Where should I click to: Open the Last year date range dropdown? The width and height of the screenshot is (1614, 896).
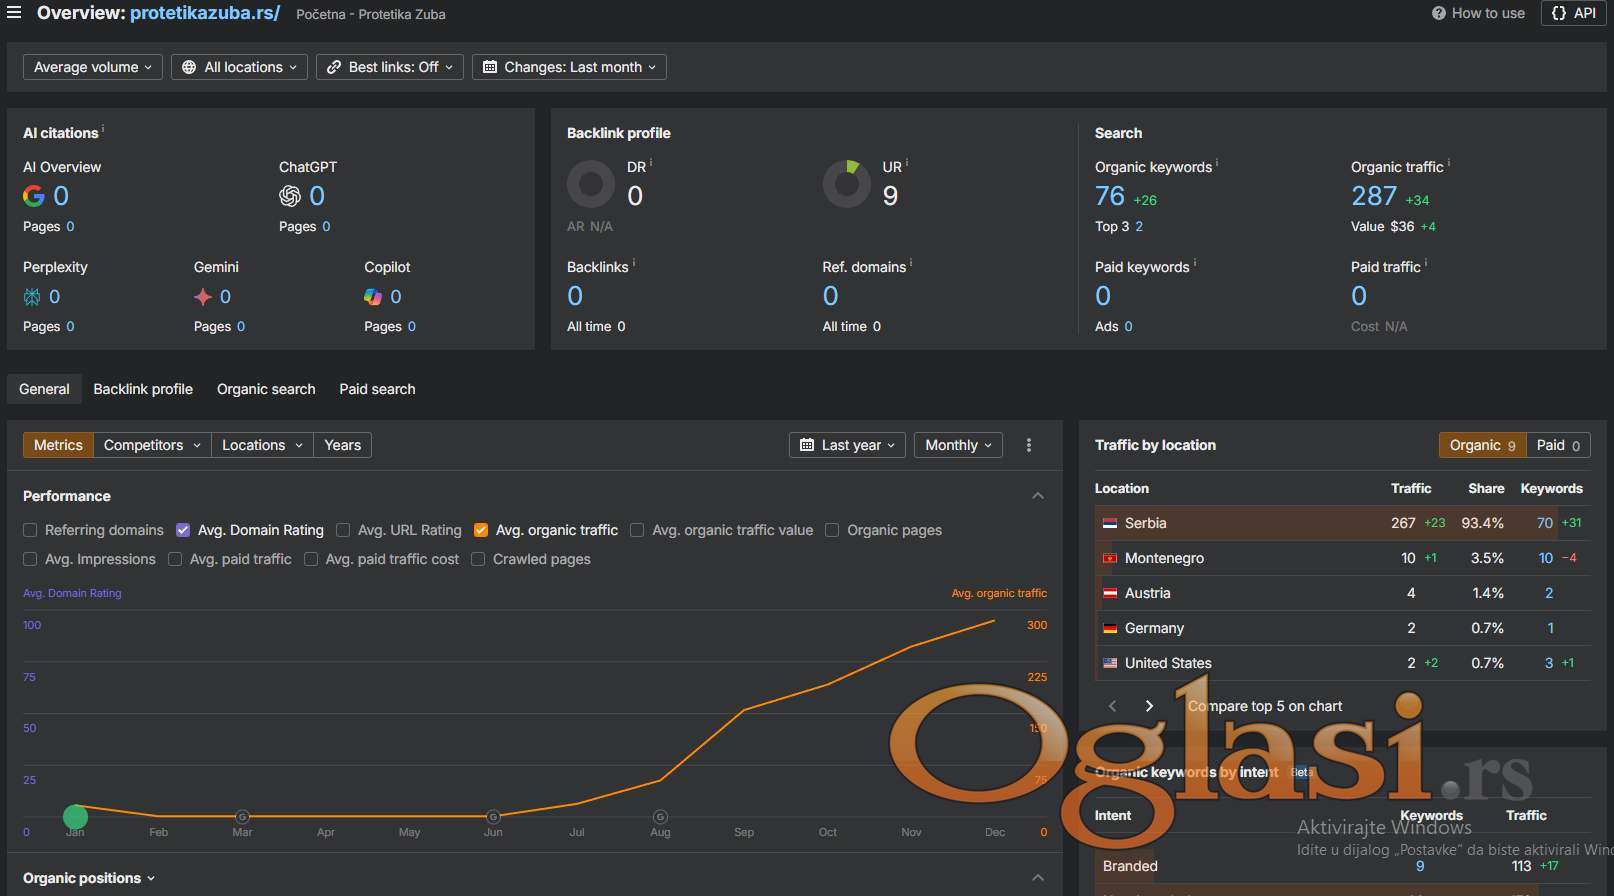[x=847, y=445]
